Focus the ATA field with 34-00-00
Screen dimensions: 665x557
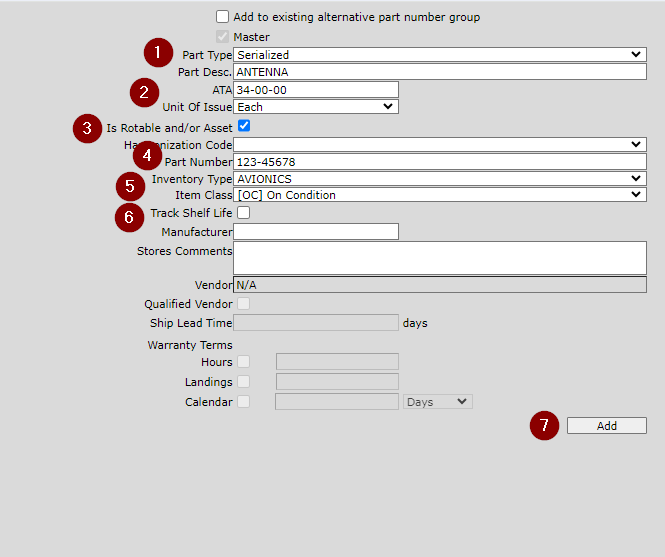click(315, 90)
